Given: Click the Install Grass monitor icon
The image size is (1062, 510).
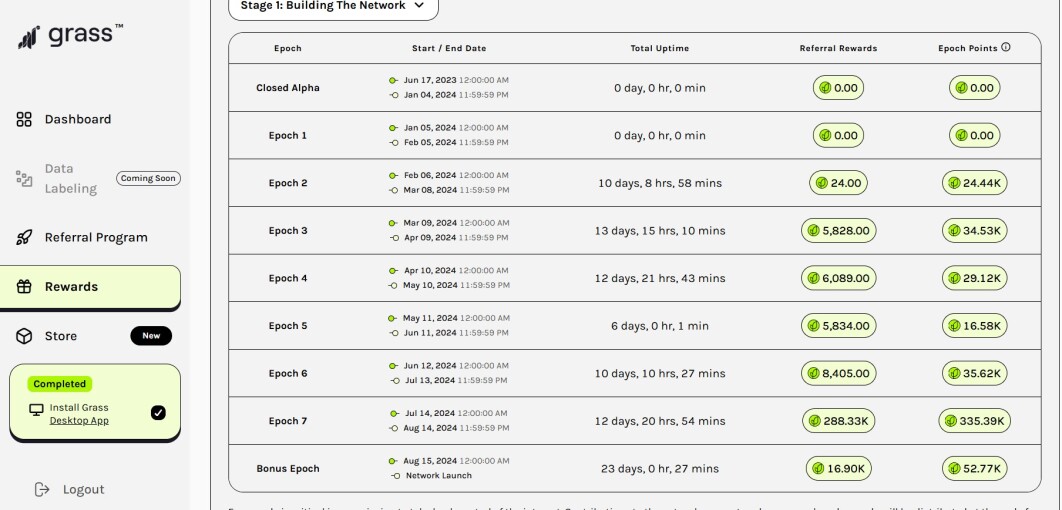Looking at the screenshot, I should coord(37,410).
